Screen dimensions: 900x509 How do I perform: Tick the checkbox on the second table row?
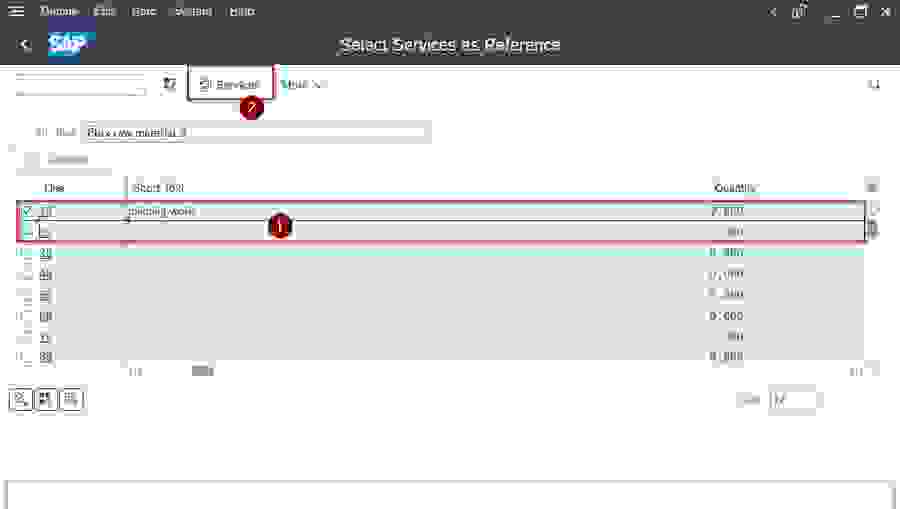(27, 232)
